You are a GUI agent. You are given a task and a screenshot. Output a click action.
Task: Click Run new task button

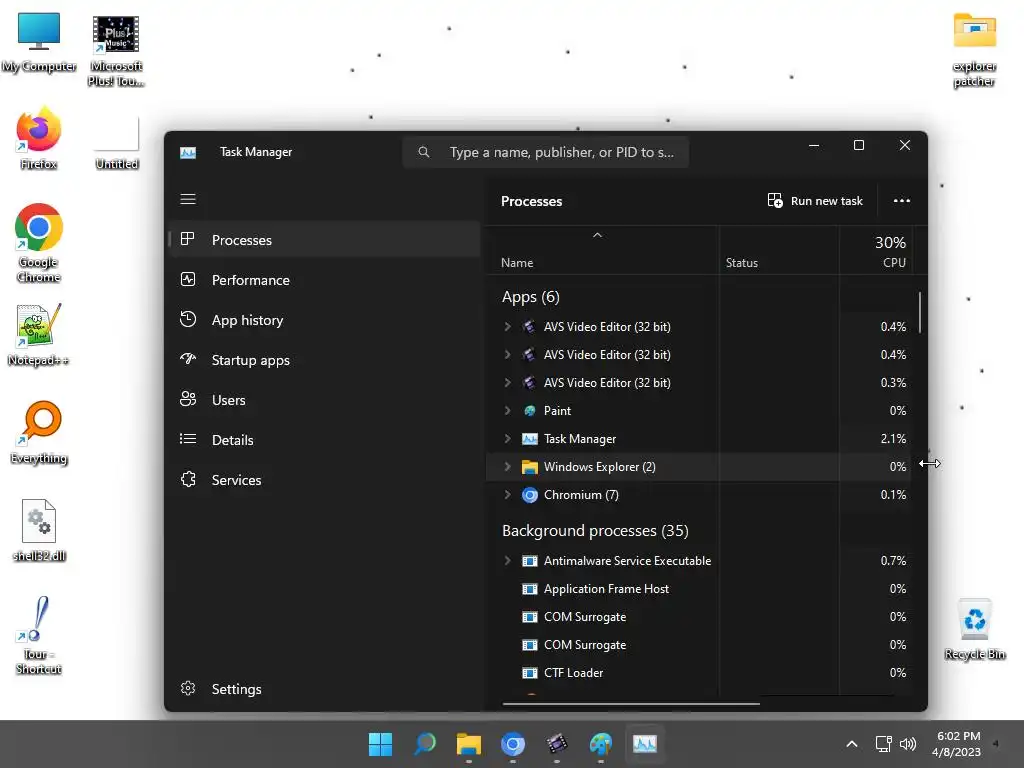tap(815, 200)
